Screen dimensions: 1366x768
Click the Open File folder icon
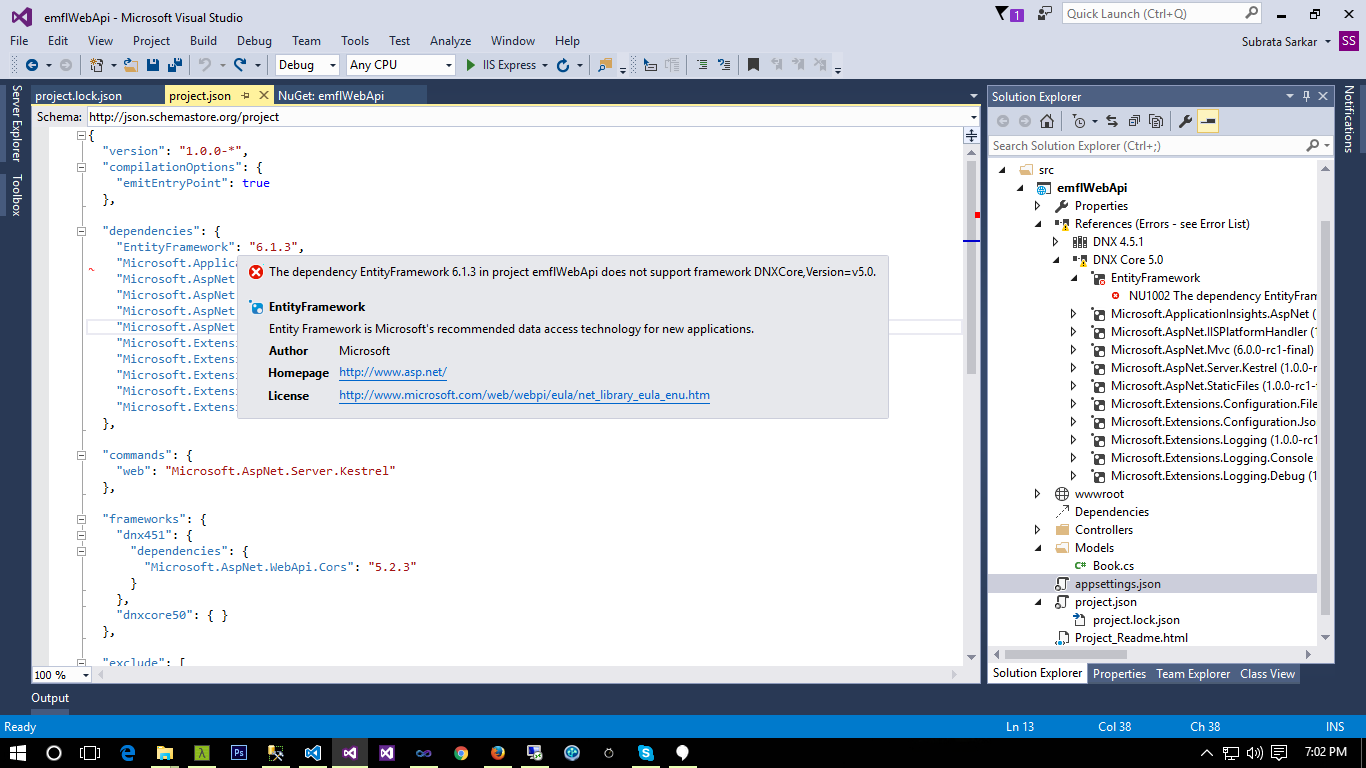pyautogui.click(x=131, y=65)
